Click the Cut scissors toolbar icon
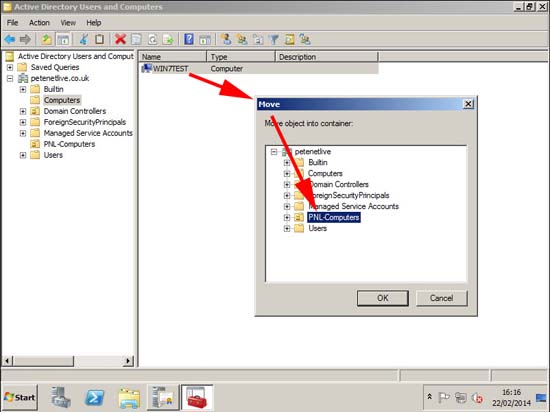 (83, 39)
